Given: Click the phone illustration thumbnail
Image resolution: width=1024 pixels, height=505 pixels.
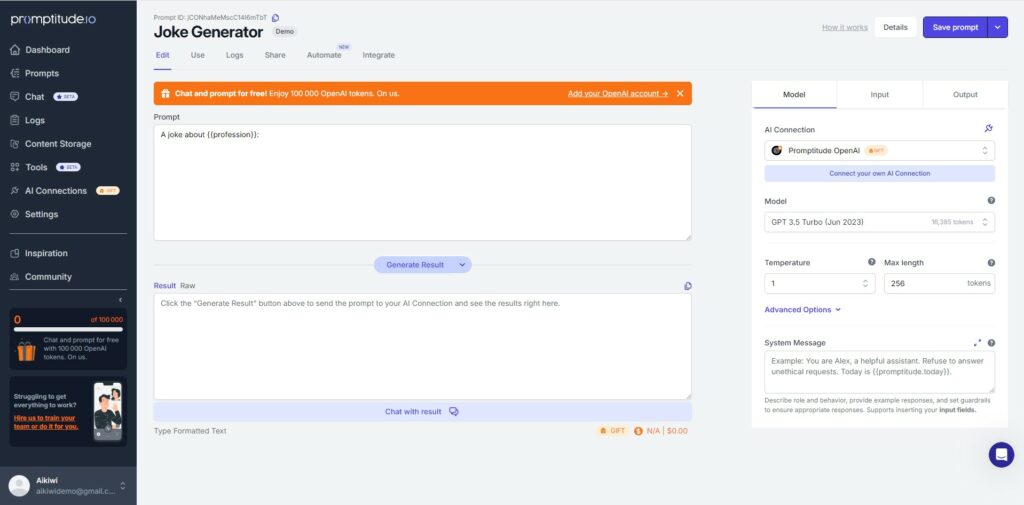Looking at the screenshot, I should click(x=108, y=412).
